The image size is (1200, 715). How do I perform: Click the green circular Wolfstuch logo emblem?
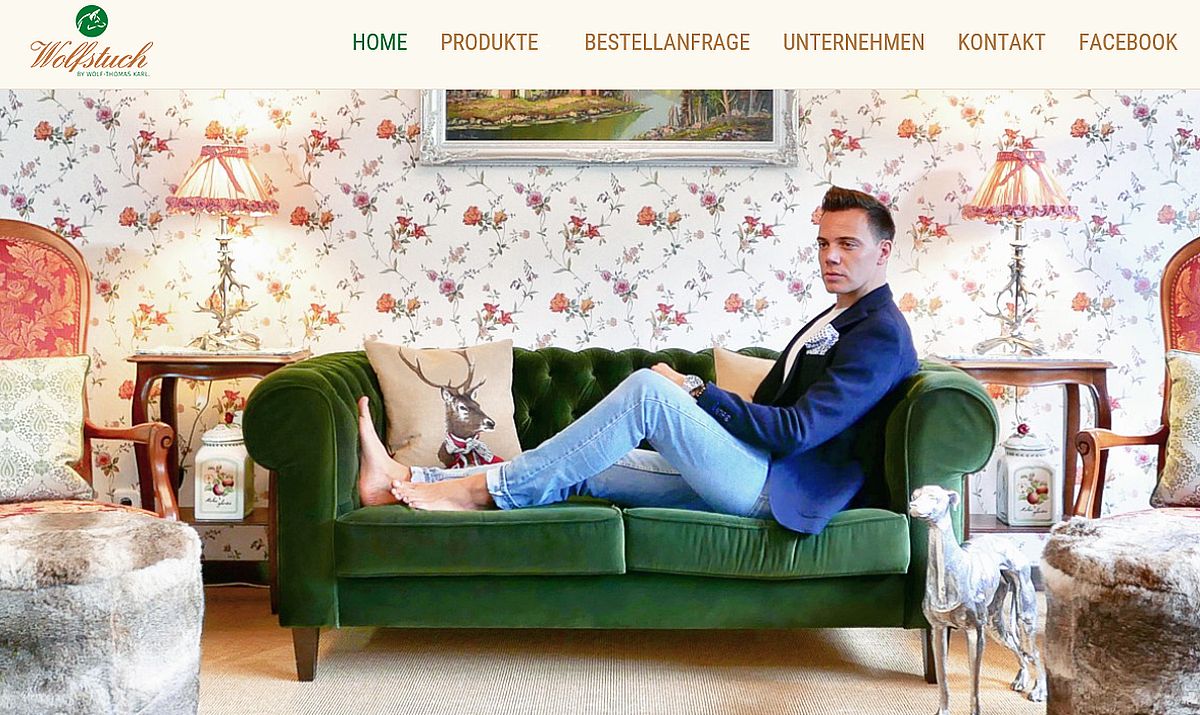(x=91, y=20)
